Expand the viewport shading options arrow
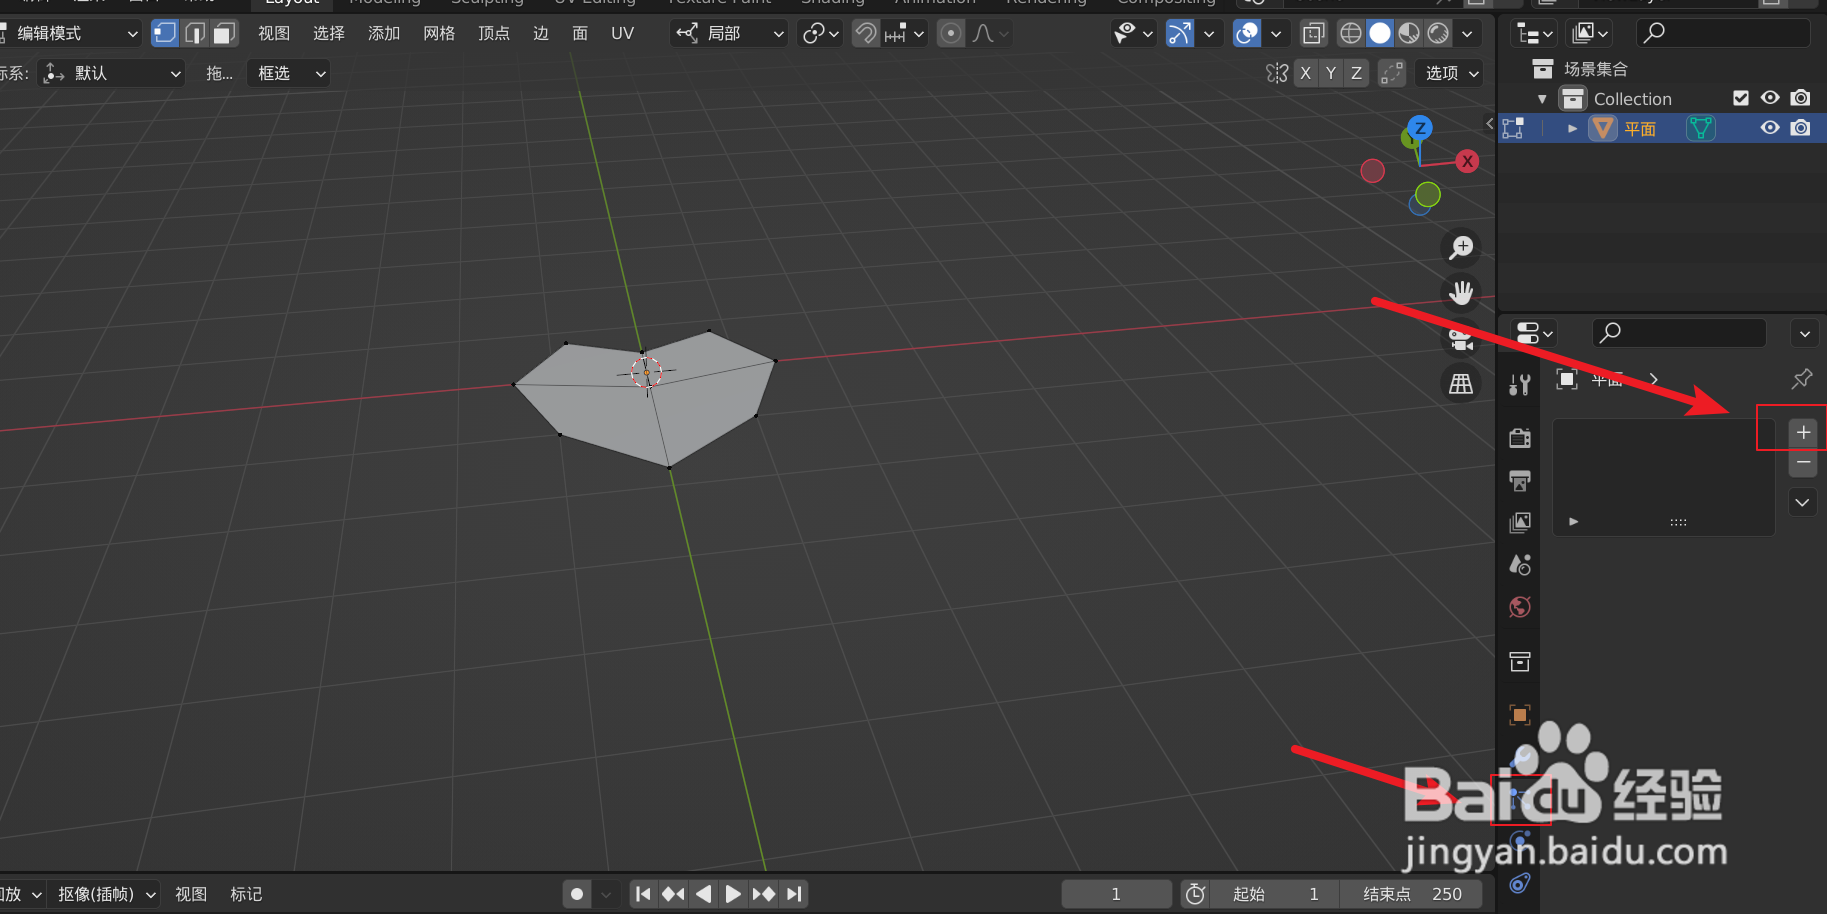The width and height of the screenshot is (1827, 914). click(x=1467, y=33)
